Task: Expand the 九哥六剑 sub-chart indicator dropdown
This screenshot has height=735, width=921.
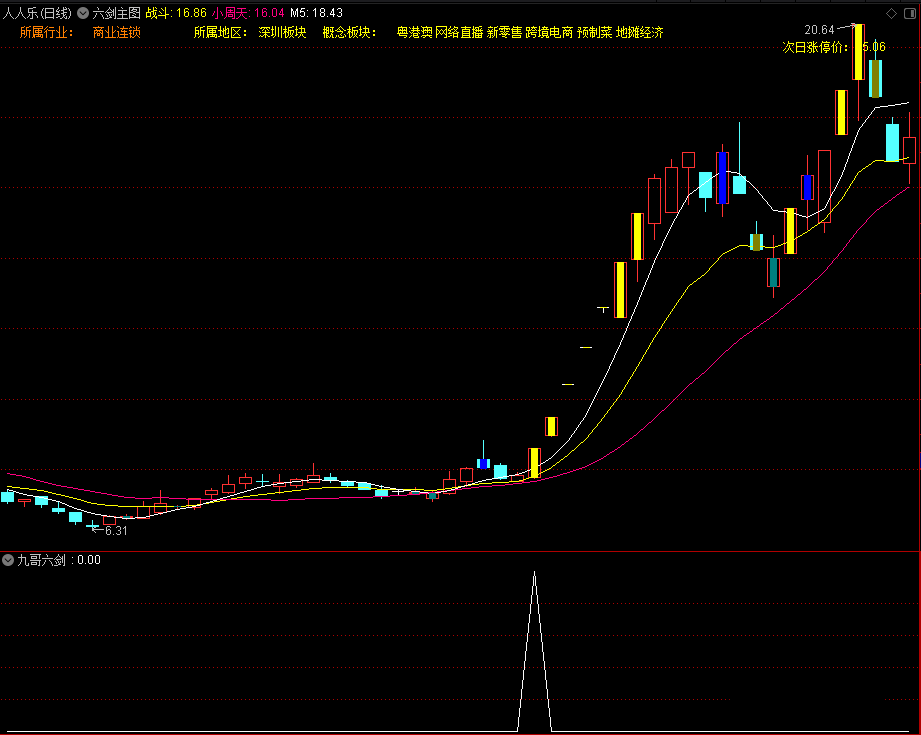Action: tap(9, 560)
